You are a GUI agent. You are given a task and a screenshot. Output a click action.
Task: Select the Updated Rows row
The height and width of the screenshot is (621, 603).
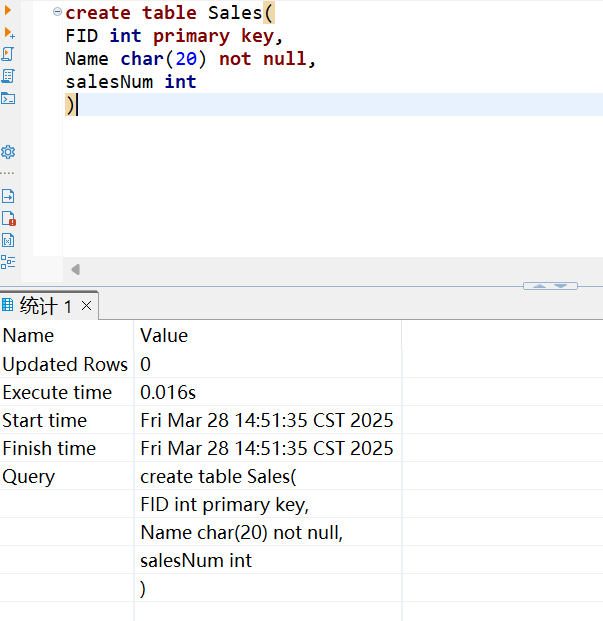pos(66,364)
